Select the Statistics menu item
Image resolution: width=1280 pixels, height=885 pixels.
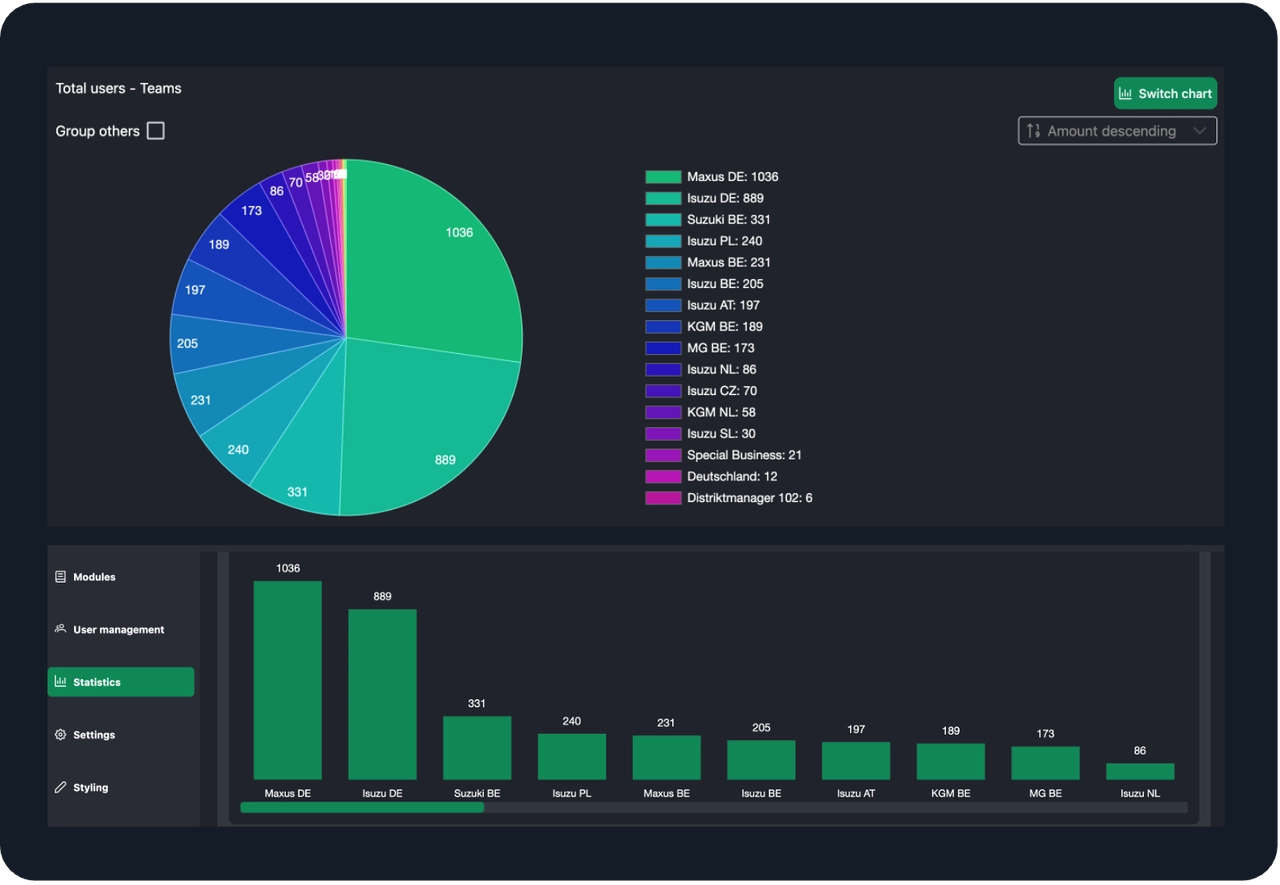pos(121,682)
